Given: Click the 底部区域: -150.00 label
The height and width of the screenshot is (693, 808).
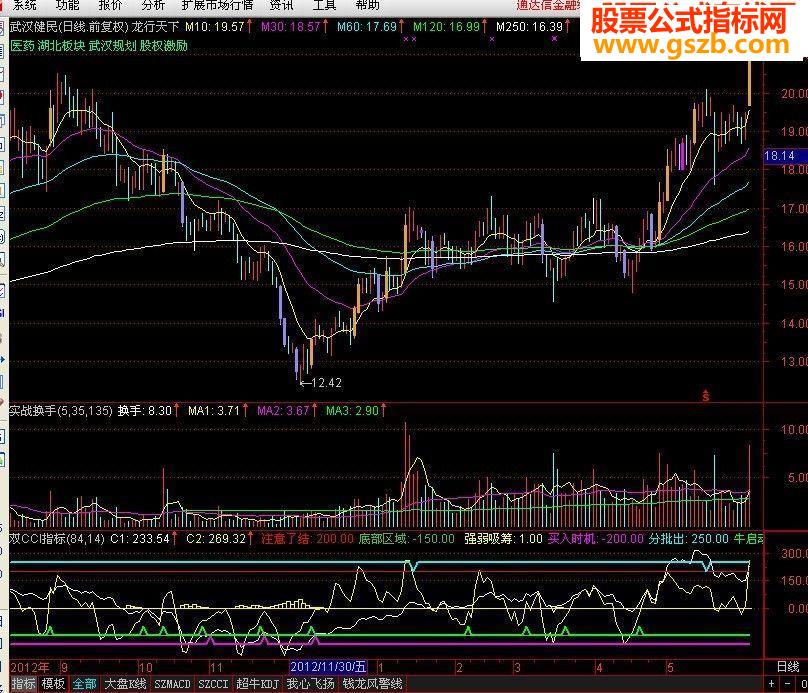Looking at the screenshot, I should (407, 538).
